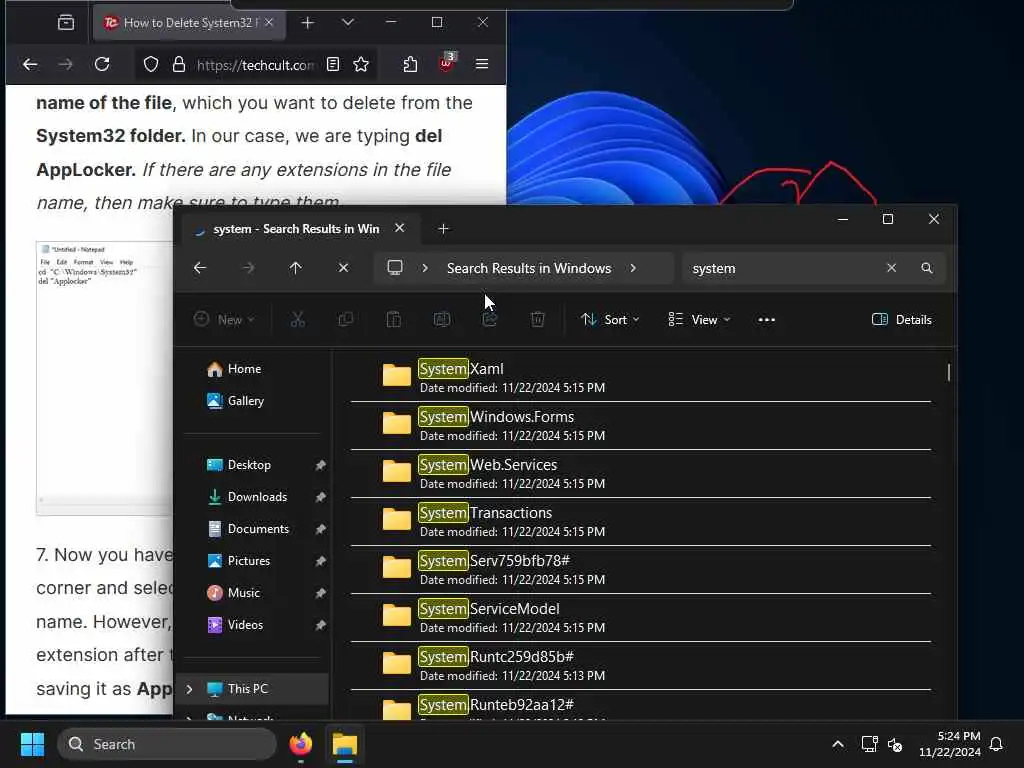Open the New dropdown menu
This screenshot has height=768, width=1024.
pyautogui.click(x=224, y=319)
